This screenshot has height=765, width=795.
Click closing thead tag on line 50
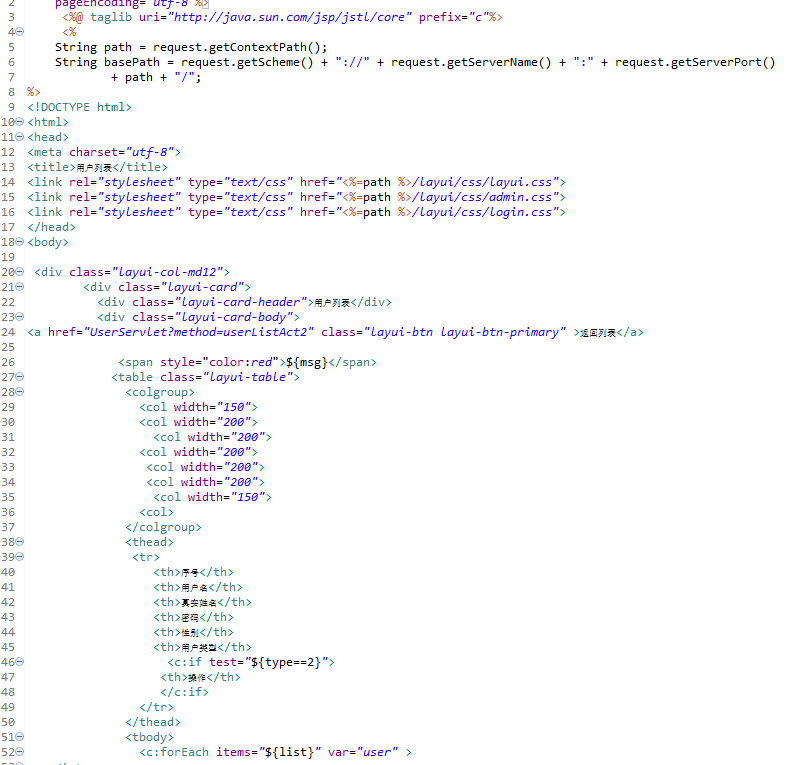[153, 722]
